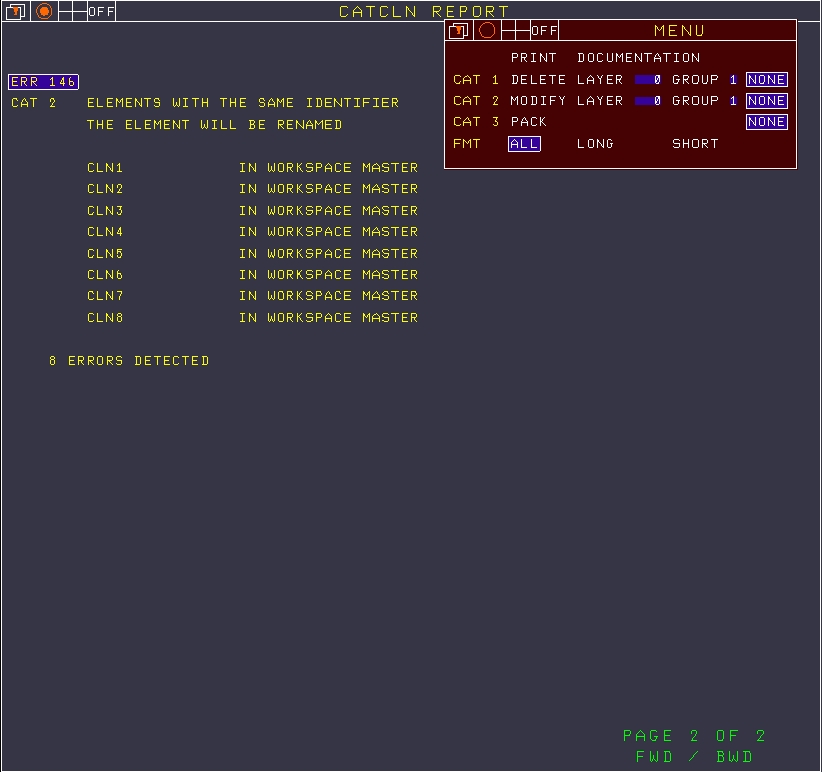822x772 pixels.
Task: Click BWD to page backward
Action: [x=734, y=757]
